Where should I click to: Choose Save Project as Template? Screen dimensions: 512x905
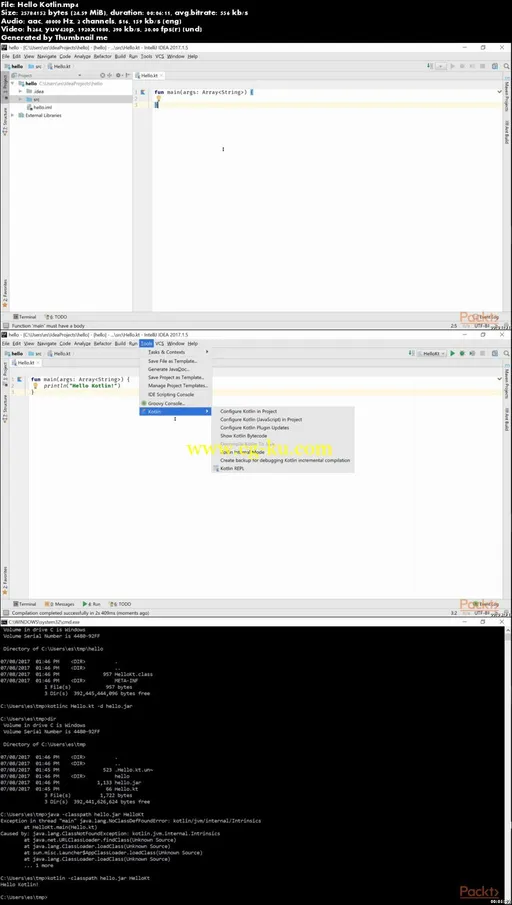point(176,377)
